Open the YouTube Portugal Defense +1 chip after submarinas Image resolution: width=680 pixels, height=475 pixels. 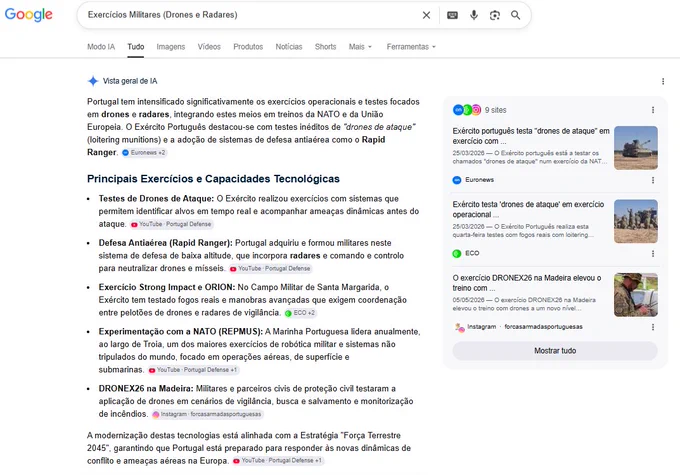193,370
